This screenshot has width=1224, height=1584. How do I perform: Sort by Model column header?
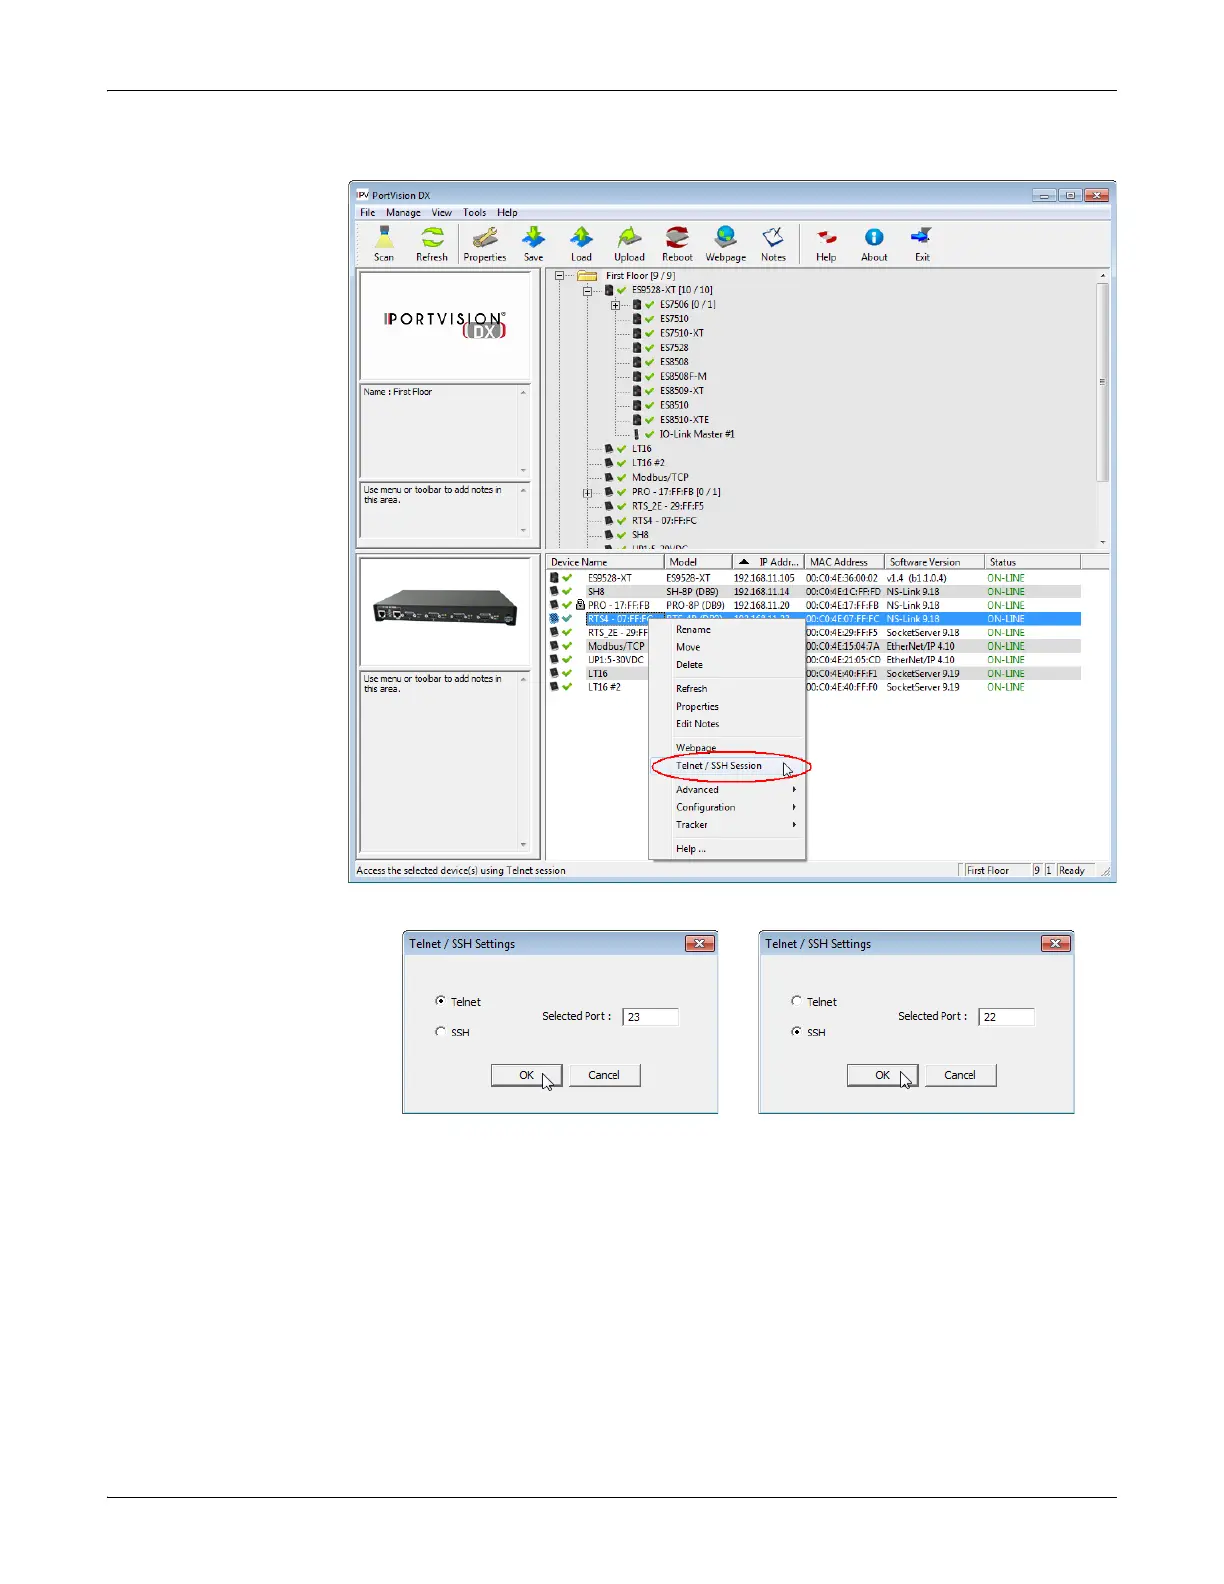(x=698, y=562)
